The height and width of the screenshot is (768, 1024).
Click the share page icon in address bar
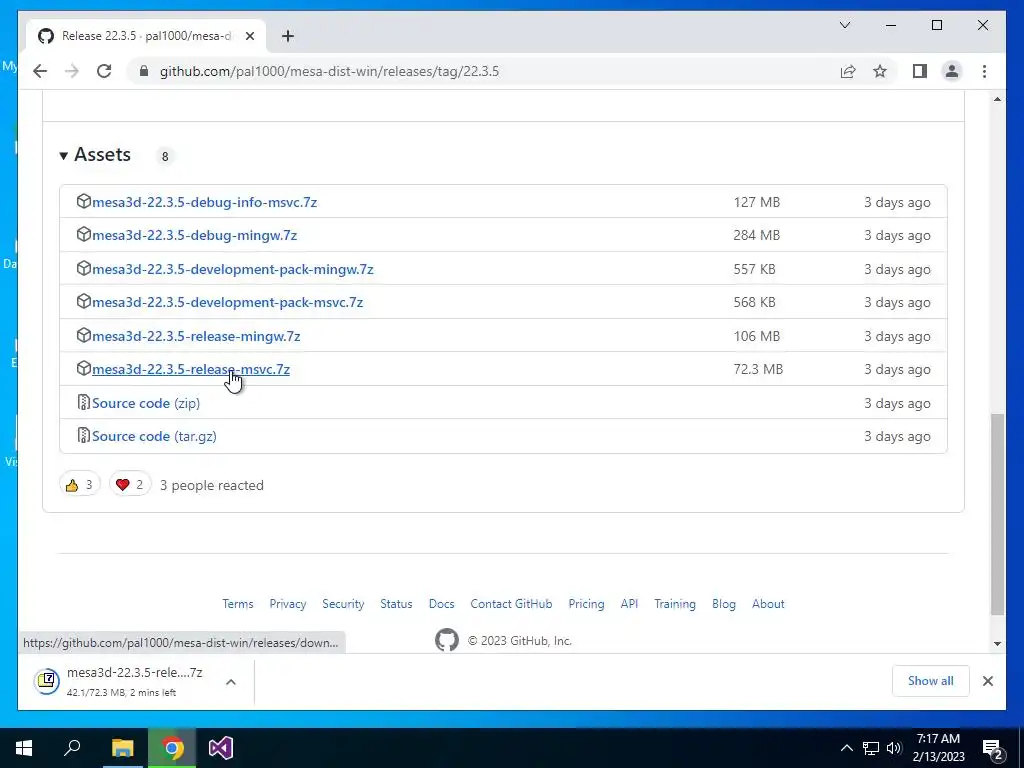(848, 71)
